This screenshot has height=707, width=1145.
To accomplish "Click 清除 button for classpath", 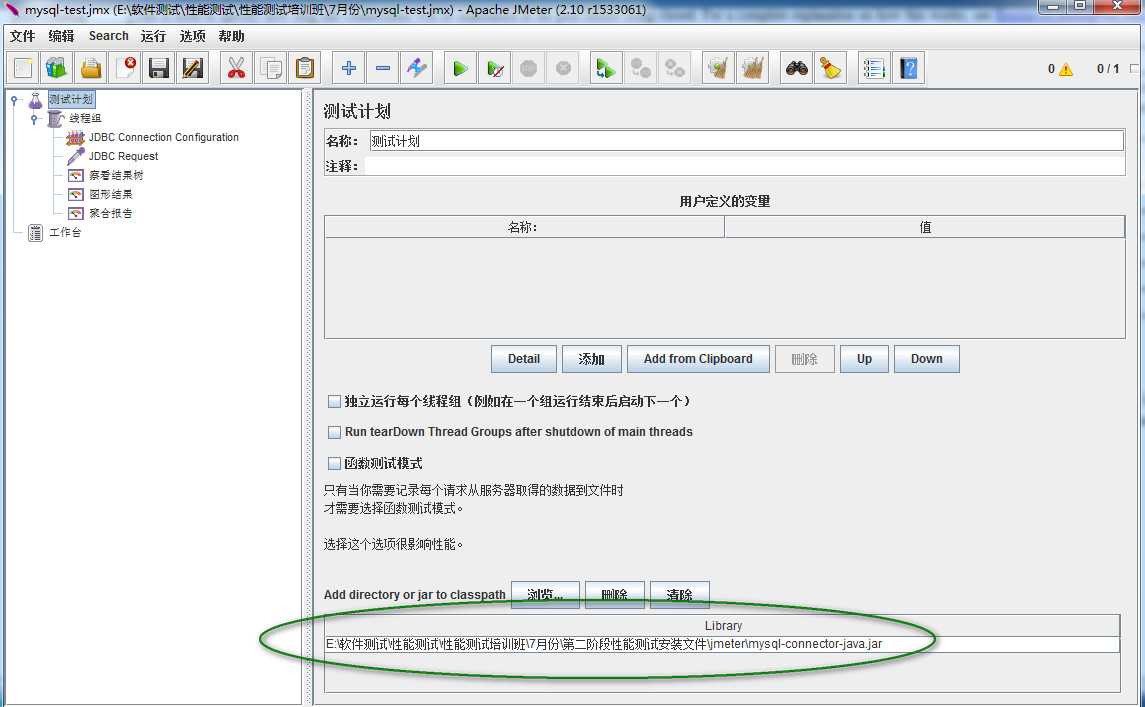I will (x=679, y=595).
